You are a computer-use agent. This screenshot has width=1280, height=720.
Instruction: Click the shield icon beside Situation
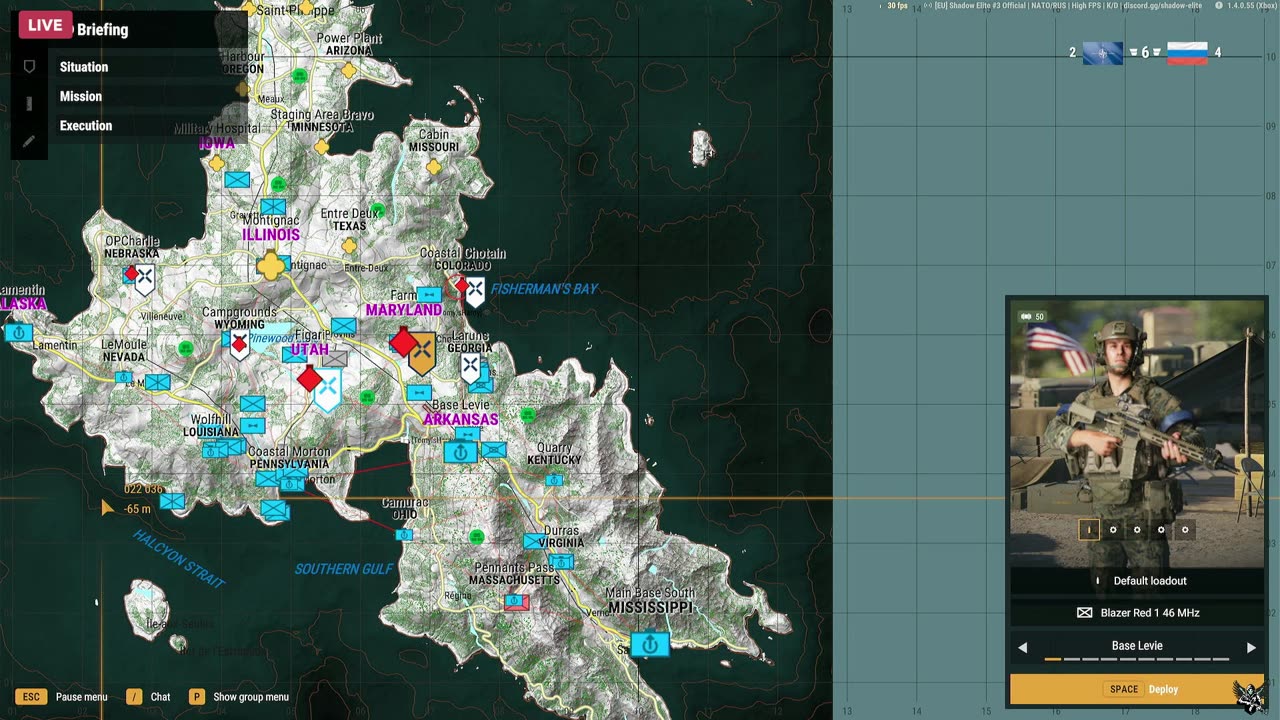tap(29, 67)
